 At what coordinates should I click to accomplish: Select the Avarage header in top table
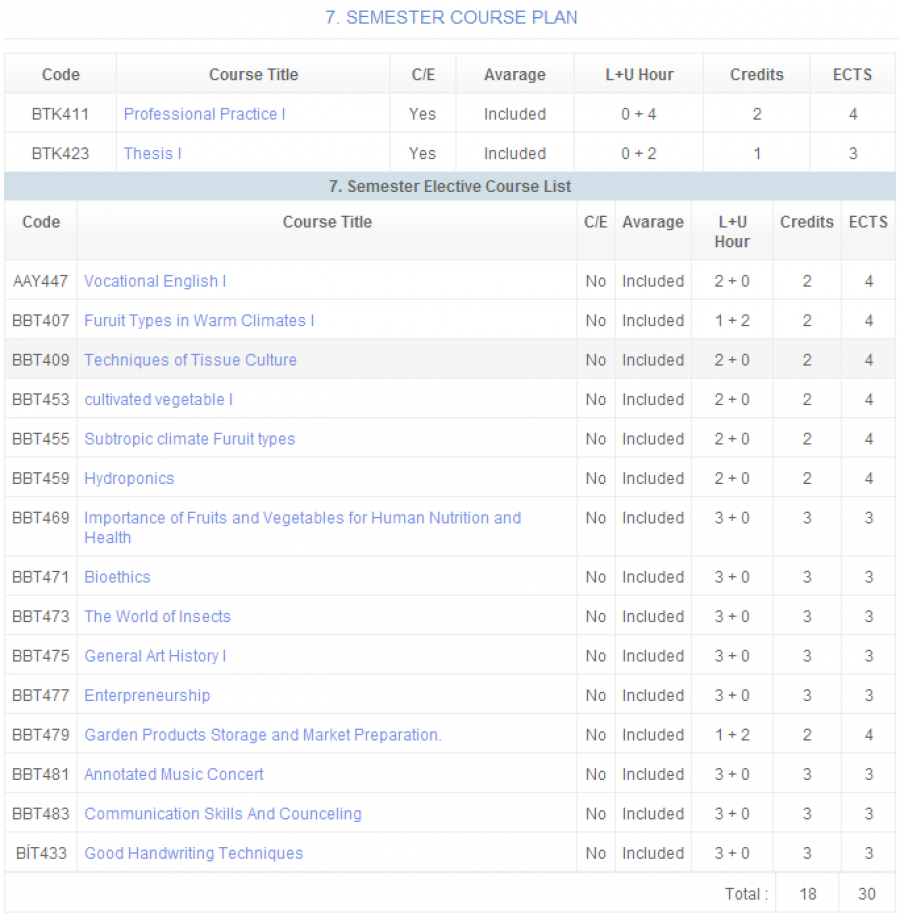click(514, 75)
